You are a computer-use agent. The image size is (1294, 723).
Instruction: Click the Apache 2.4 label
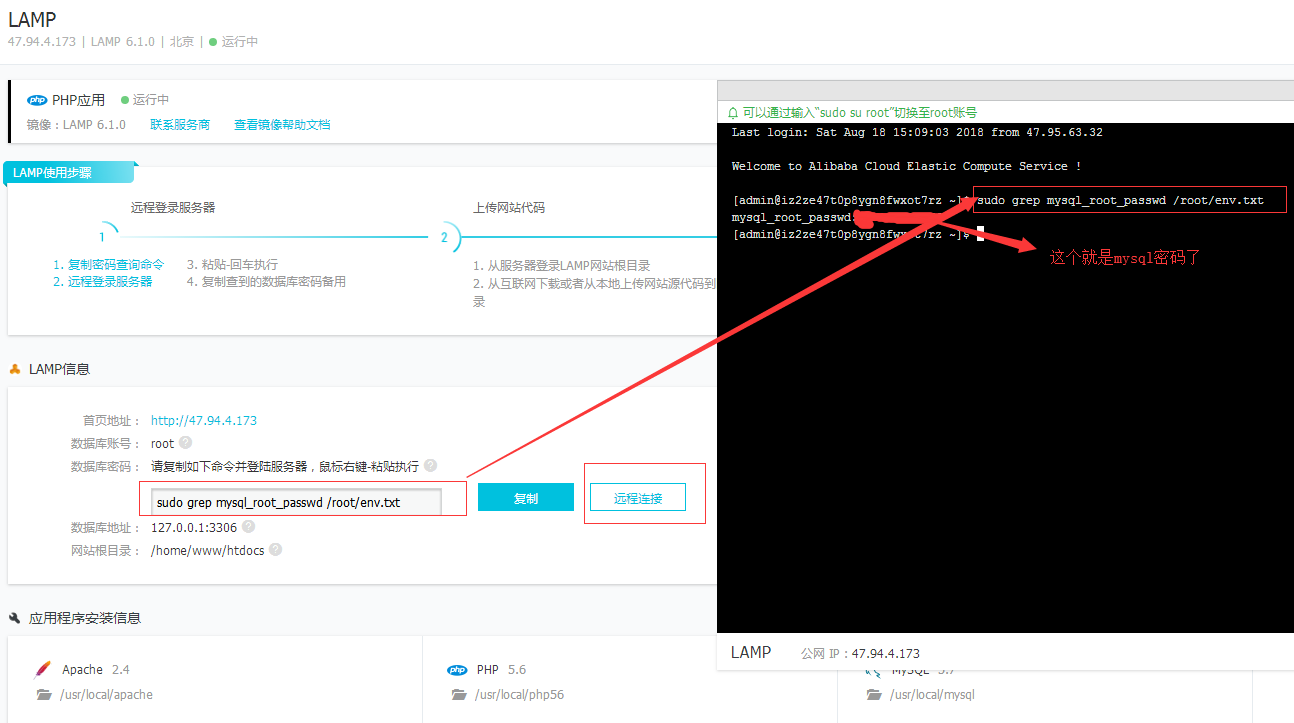[x=96, y=670]
